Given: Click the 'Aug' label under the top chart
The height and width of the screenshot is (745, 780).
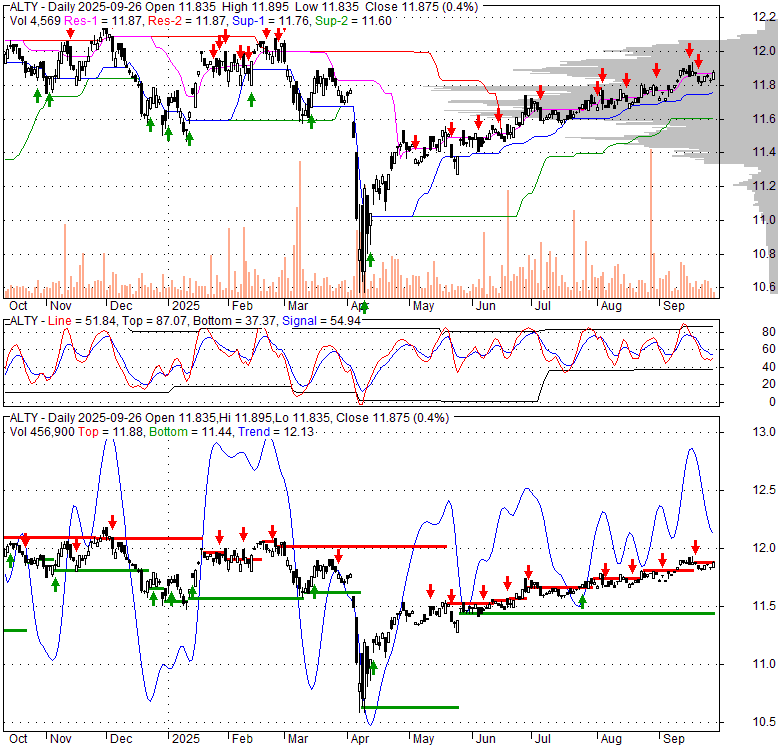Looking at the screenshot, I should 611,305.
